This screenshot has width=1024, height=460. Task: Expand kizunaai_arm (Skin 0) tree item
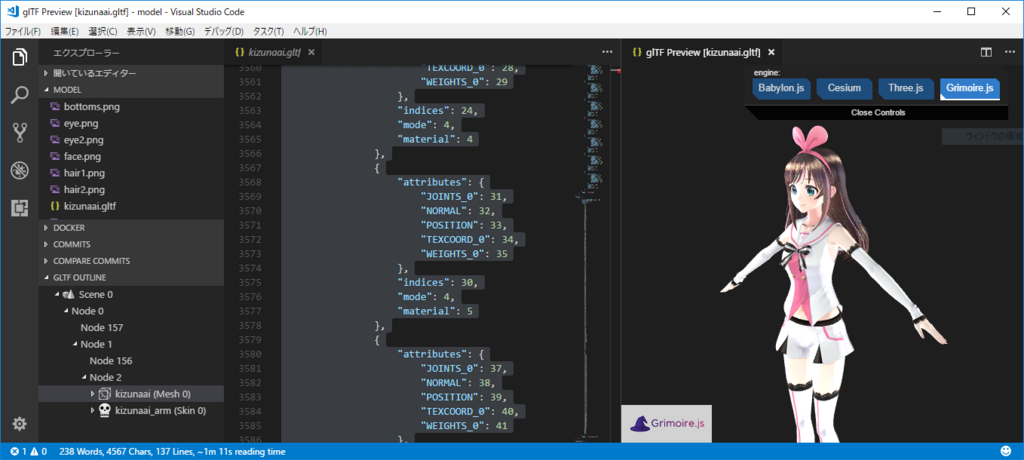tap(92, 410)
